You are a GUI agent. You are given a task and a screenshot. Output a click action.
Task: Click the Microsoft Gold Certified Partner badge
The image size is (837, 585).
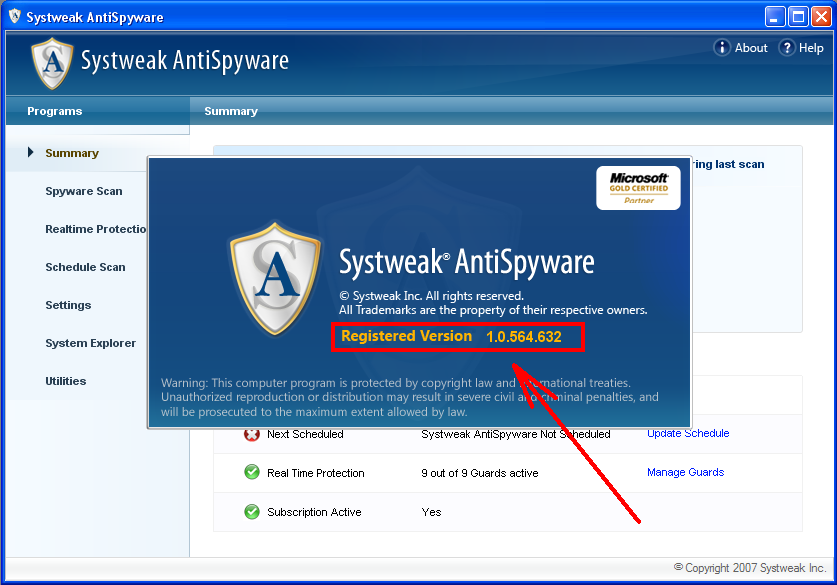pos(638,188)
